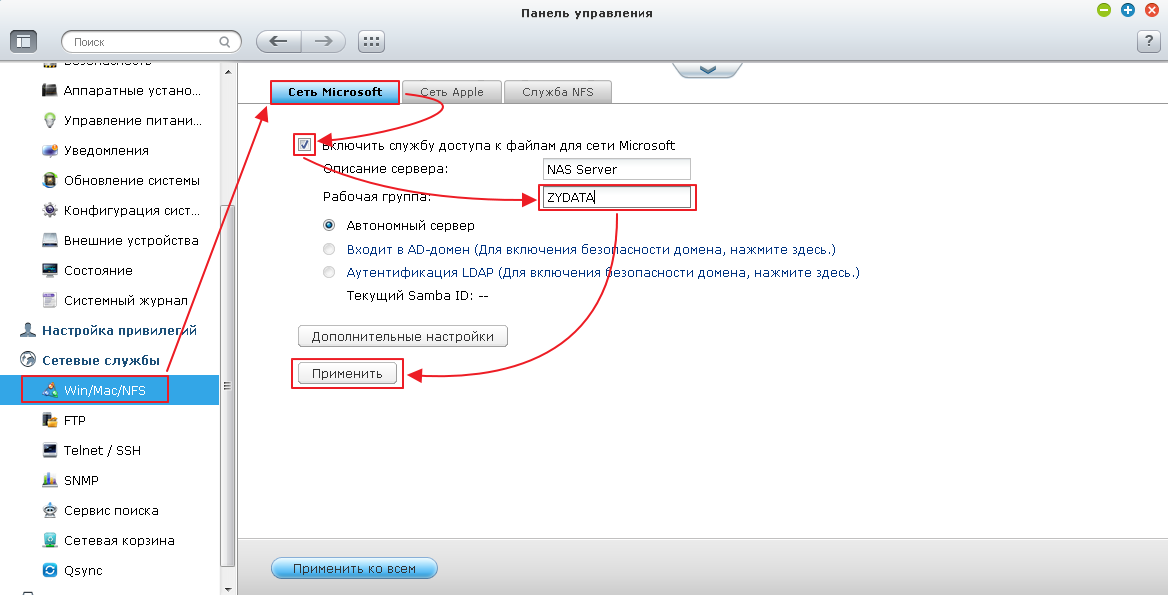Click the Поиск search field

click(151, 42)
